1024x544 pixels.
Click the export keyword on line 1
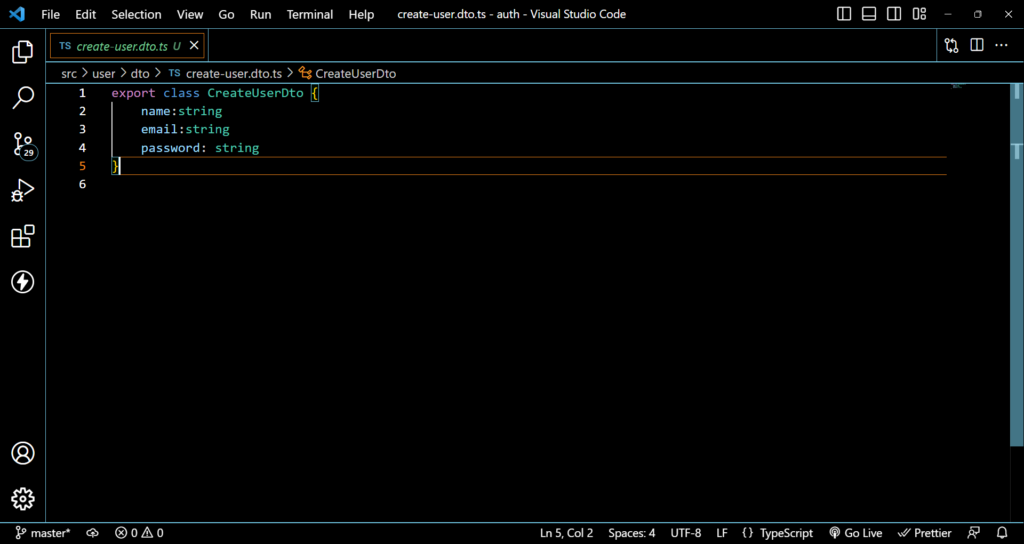pos(133,93)
